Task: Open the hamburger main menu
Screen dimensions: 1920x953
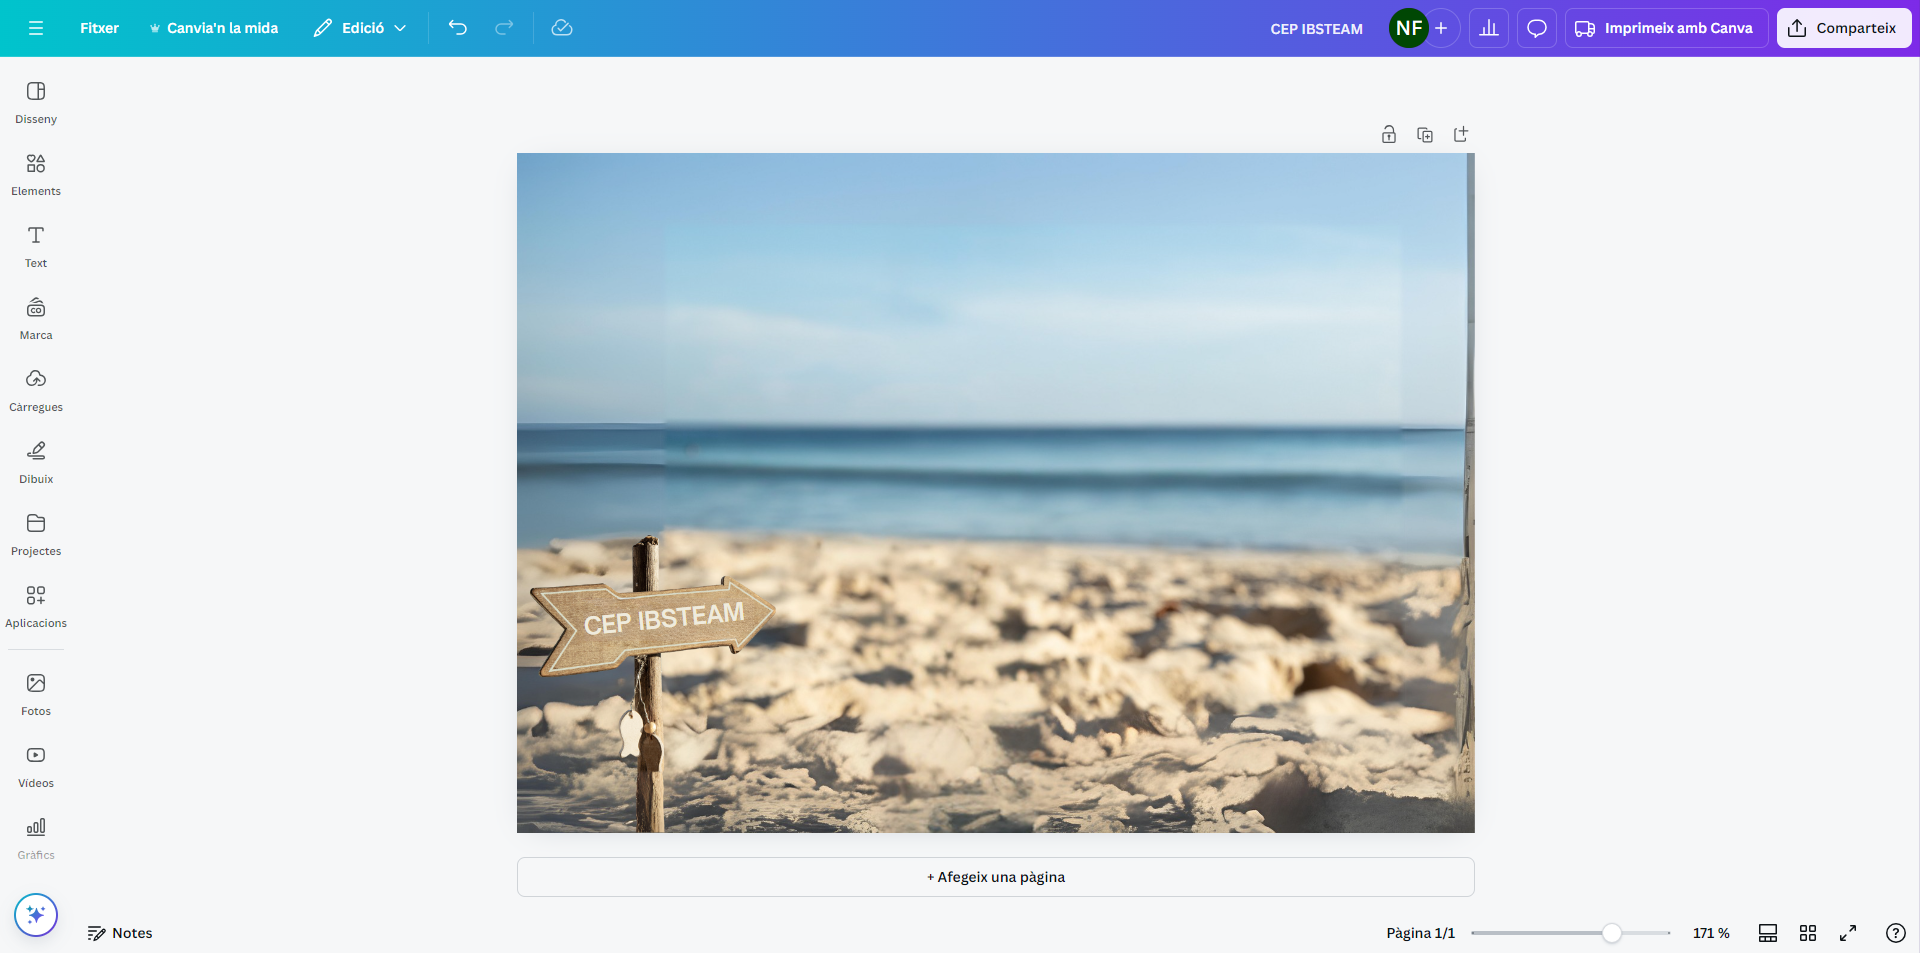Action: pos(36,28)
